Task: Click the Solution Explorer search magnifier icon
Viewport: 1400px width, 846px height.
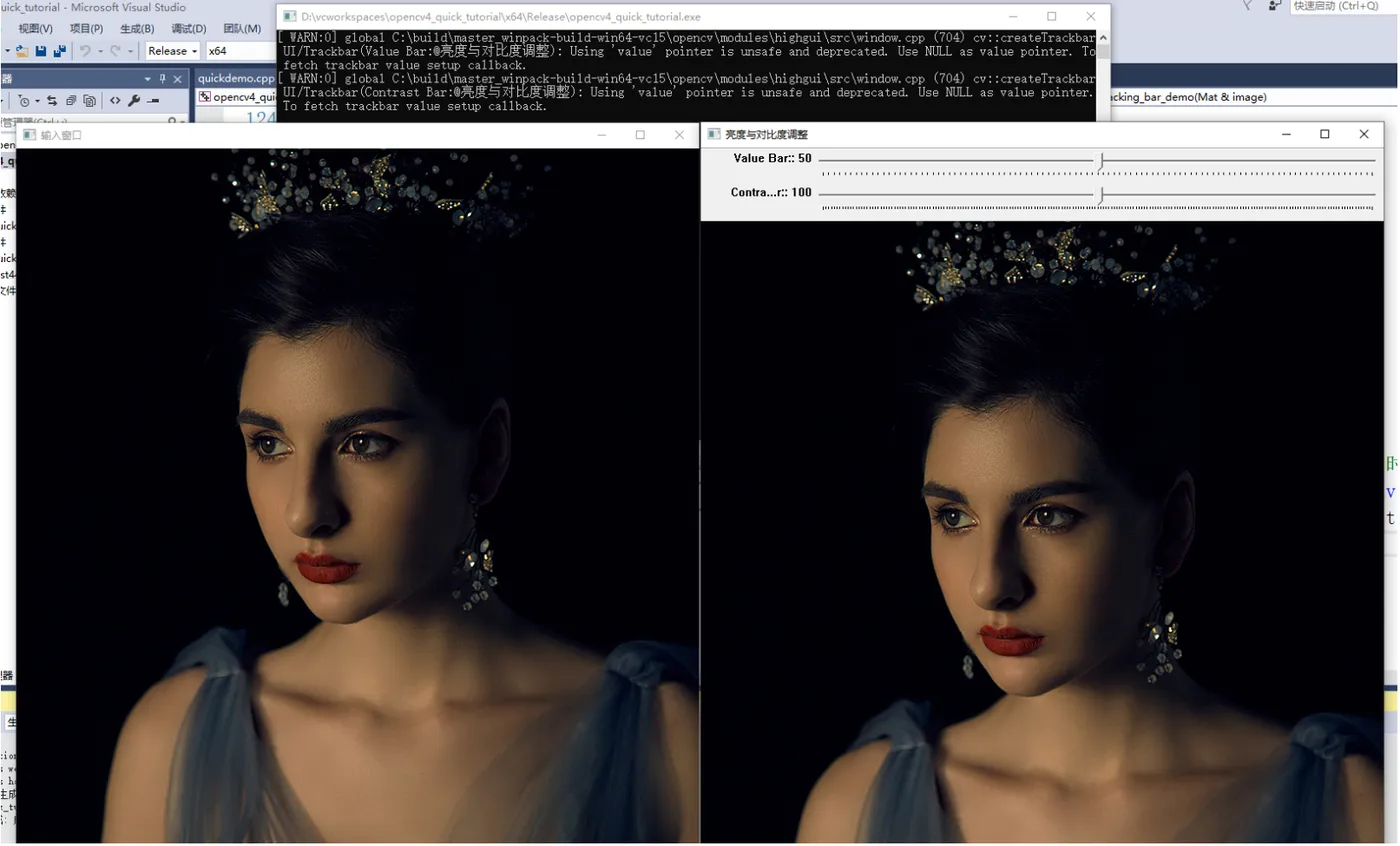Action: [x=172, y=121]
